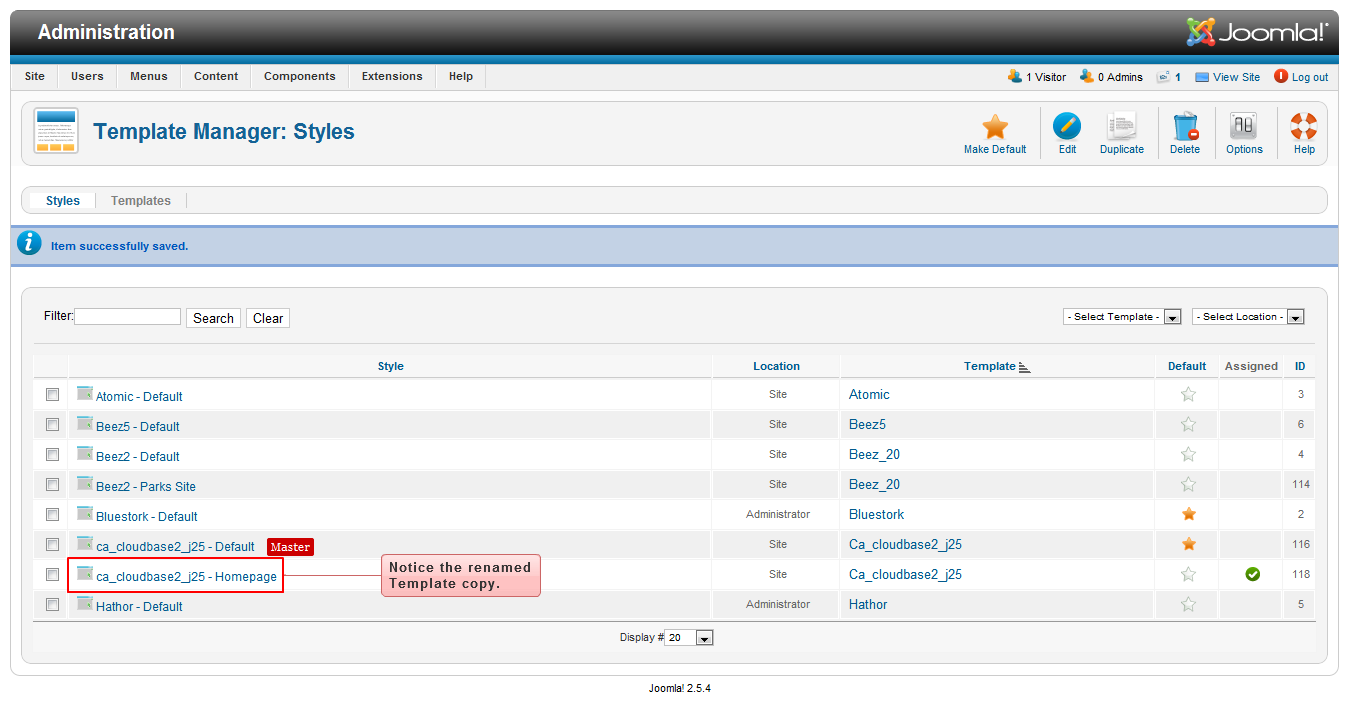This screenshot has height=707, width=1349.
Task: Click the Hathor template name link
Action: pos(868,604)
